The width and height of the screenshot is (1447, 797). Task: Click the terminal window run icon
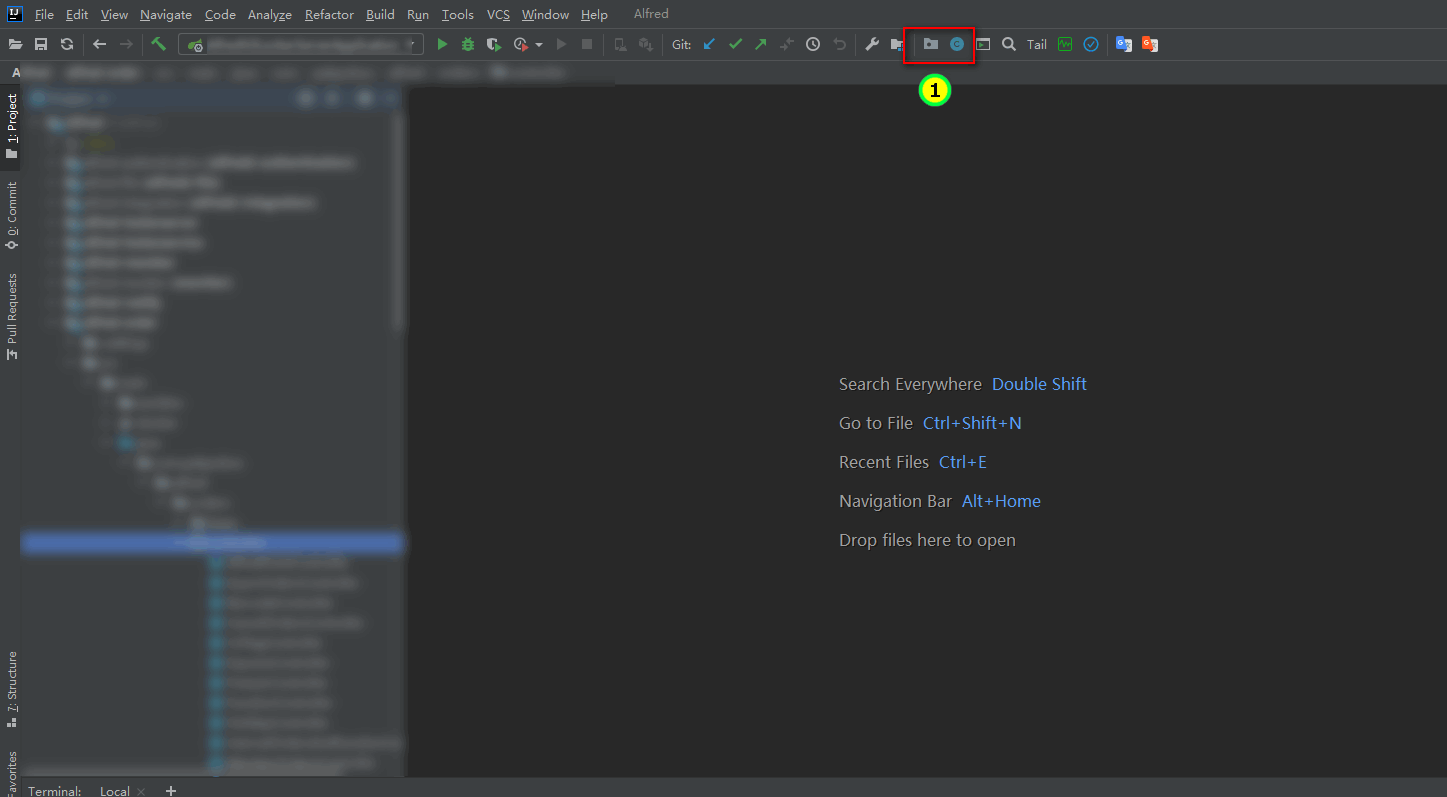click(983, 44)
